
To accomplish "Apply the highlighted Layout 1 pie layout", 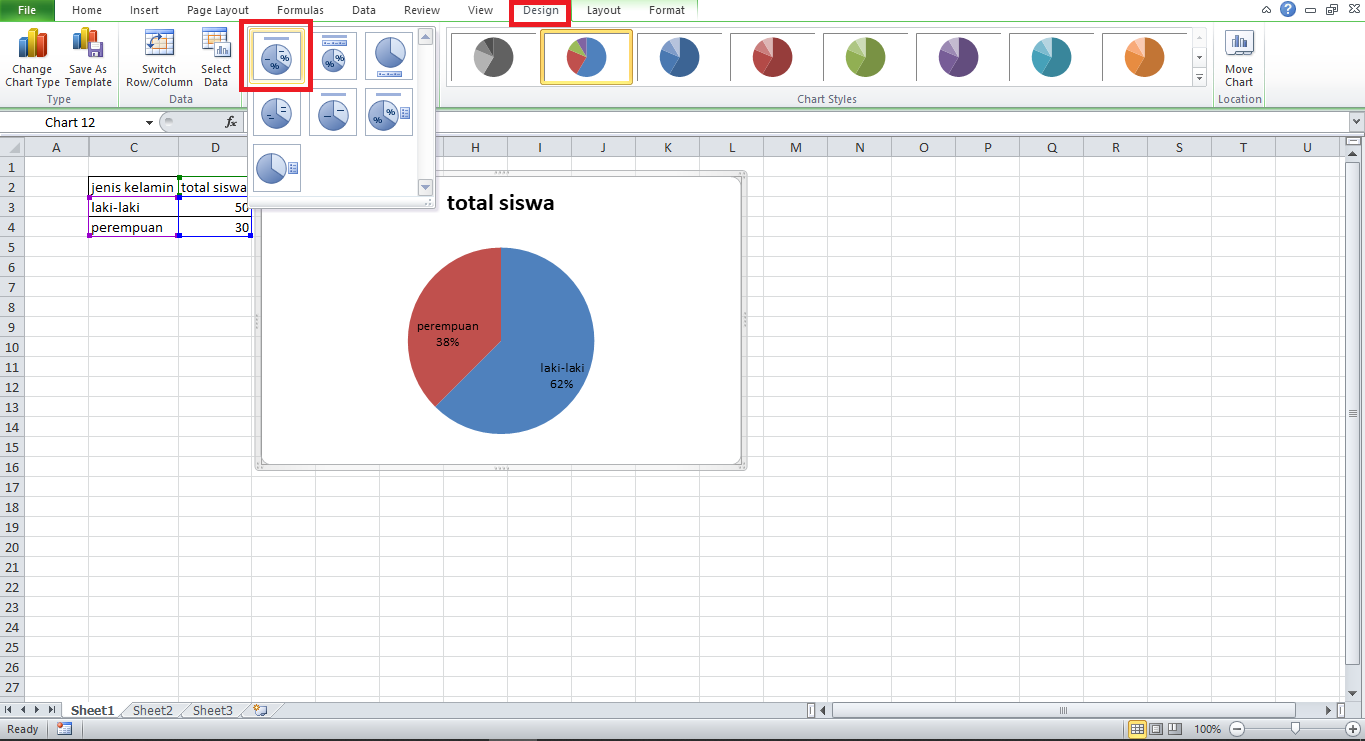I will [276, 55].
